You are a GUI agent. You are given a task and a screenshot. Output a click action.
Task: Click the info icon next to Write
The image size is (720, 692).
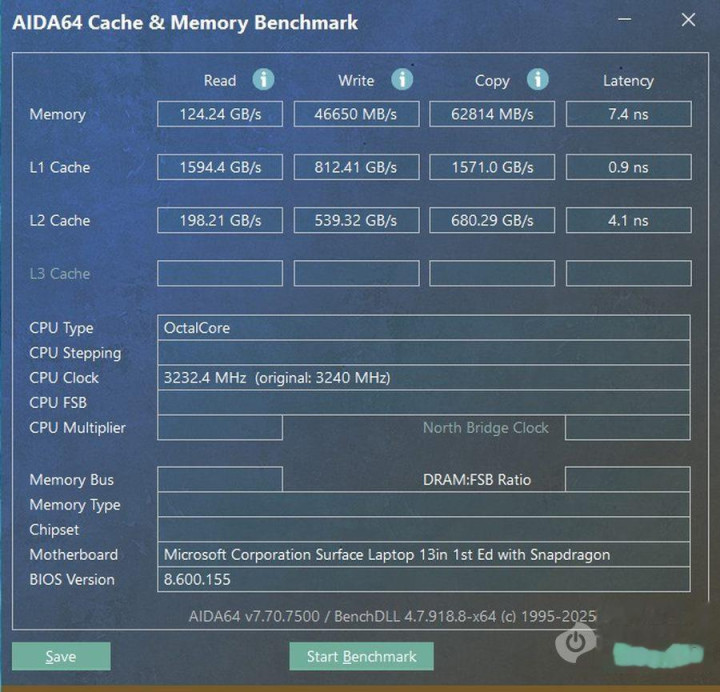[402, 79]
